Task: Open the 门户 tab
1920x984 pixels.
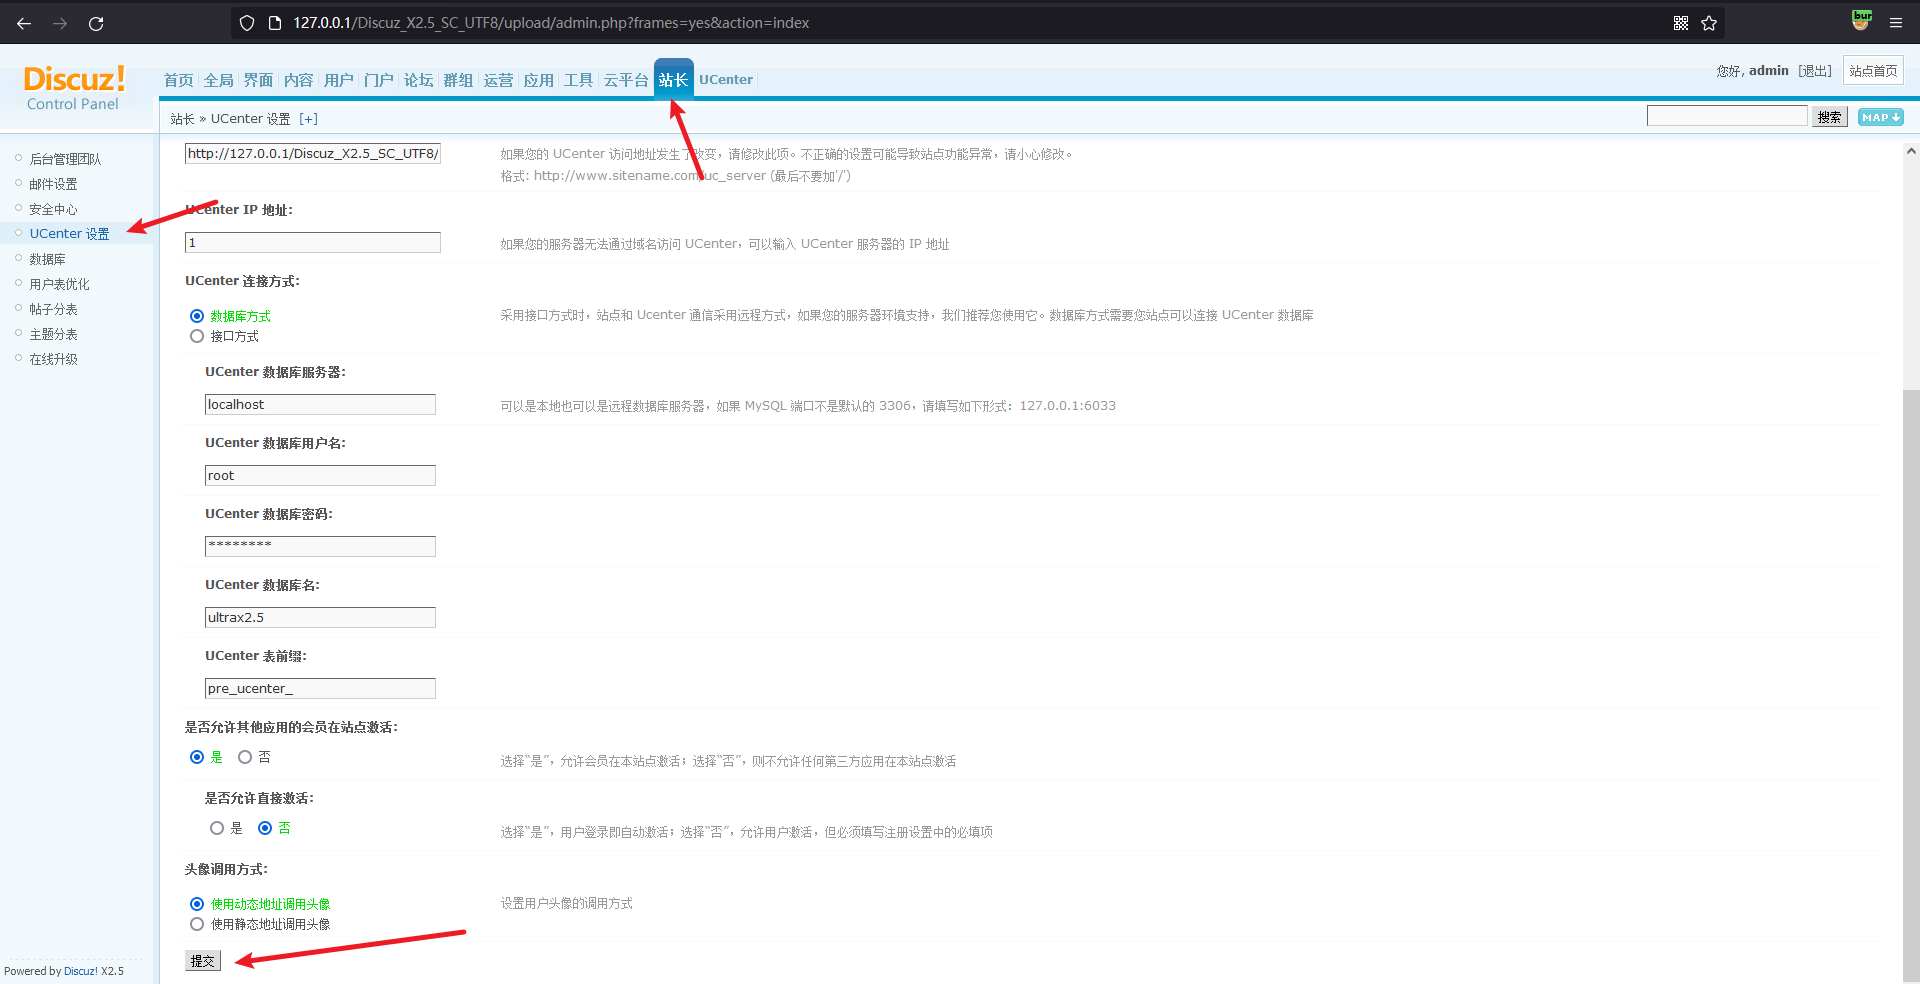Action: (x=379, y=80)
